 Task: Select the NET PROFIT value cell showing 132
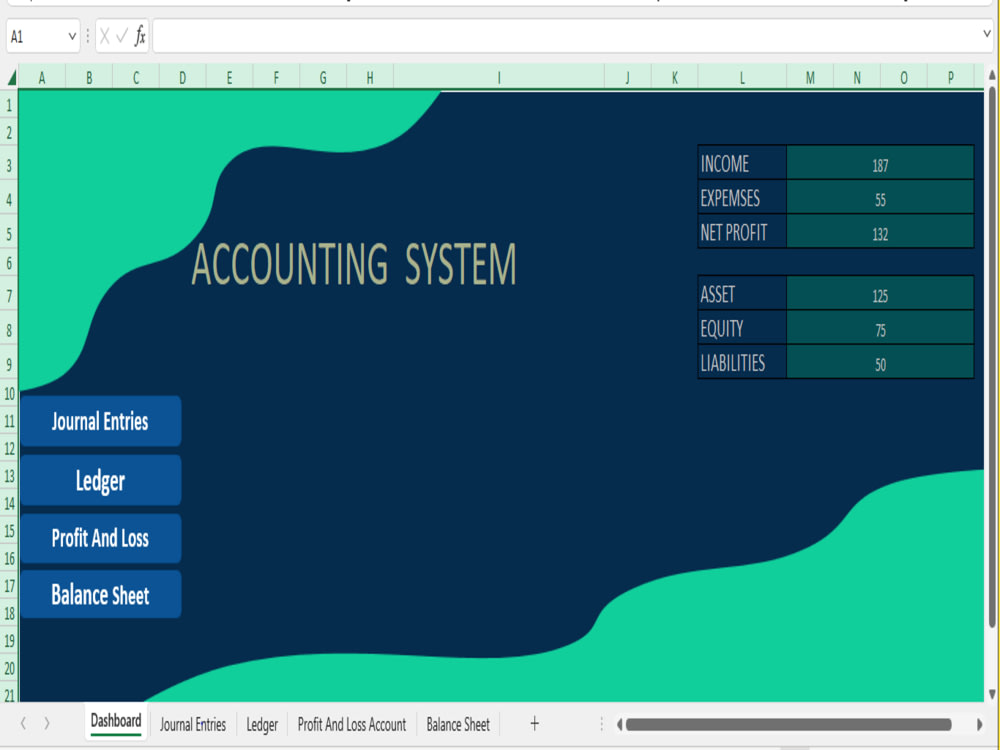(x=880, y=232)
